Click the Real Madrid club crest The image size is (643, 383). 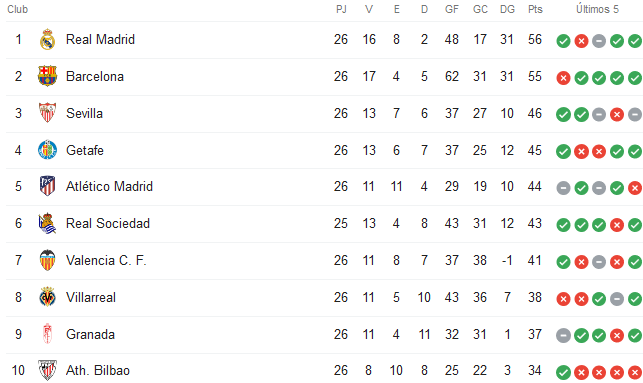(47, 39)
